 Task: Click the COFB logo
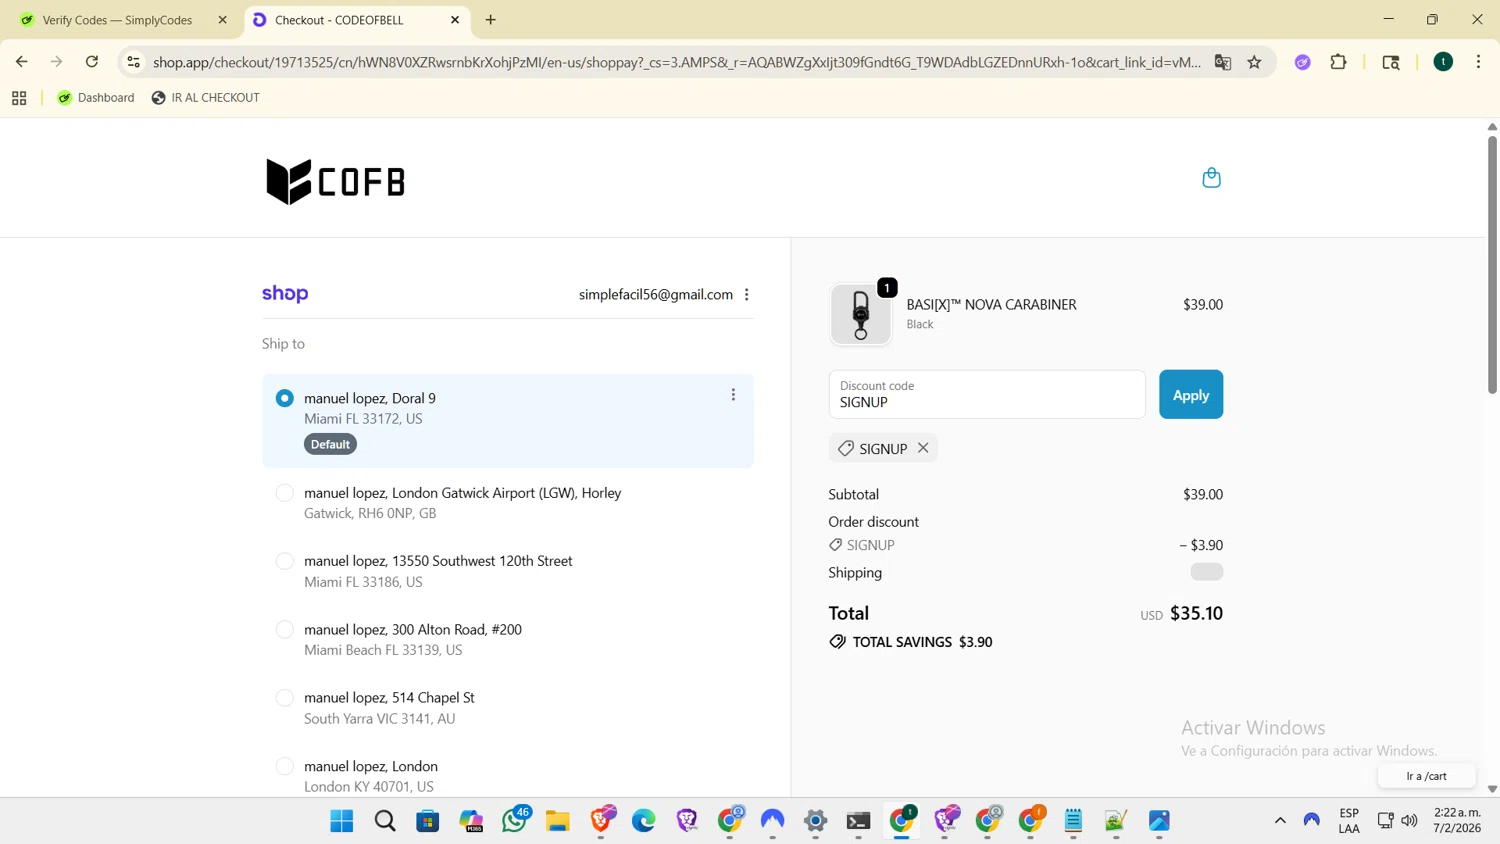pyautogui.click(x=335, y=181)
